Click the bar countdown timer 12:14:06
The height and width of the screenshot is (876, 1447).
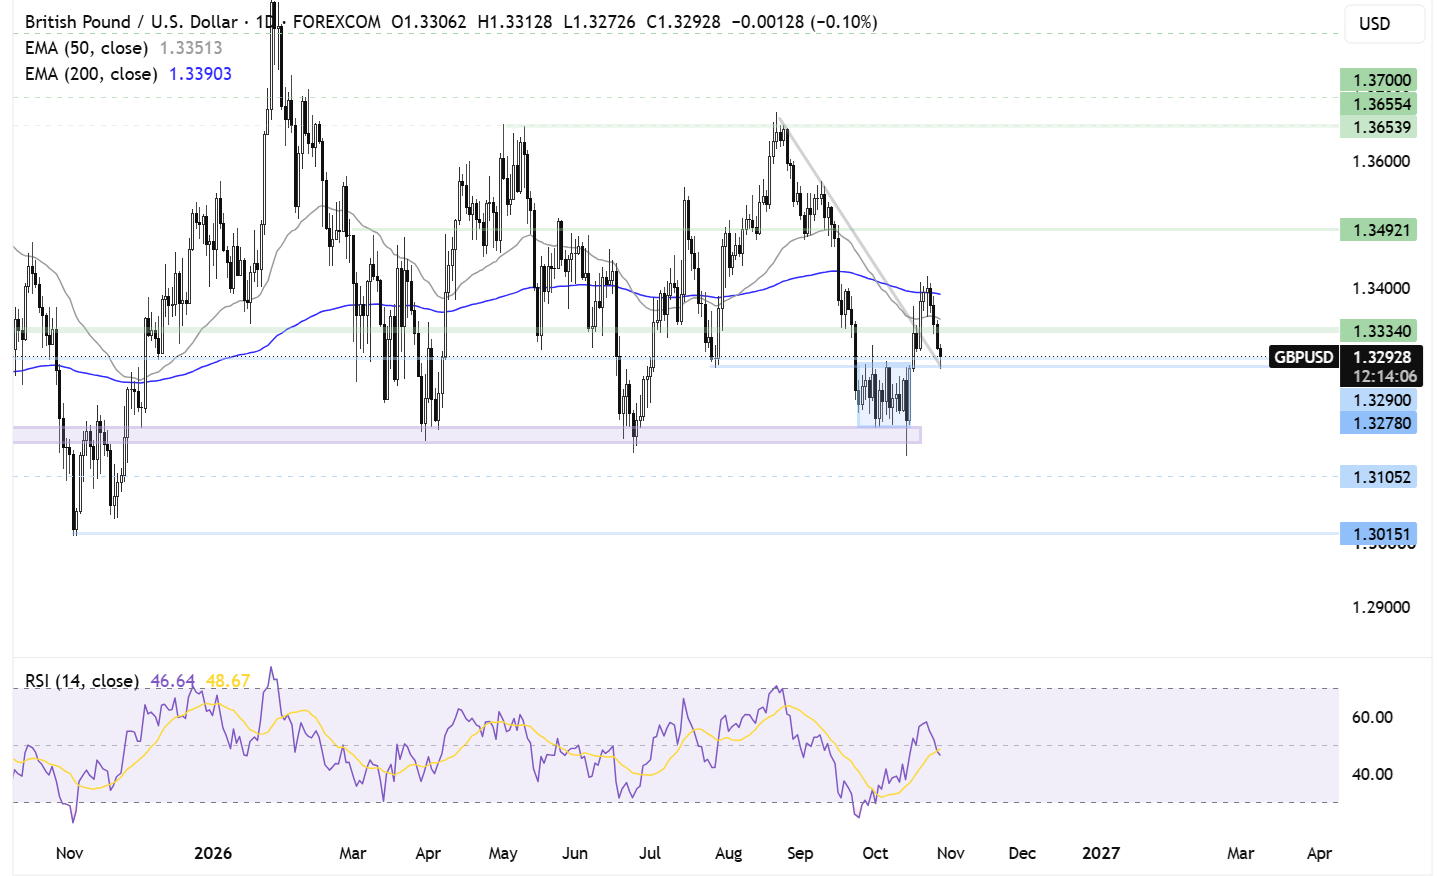[1383, 376]
